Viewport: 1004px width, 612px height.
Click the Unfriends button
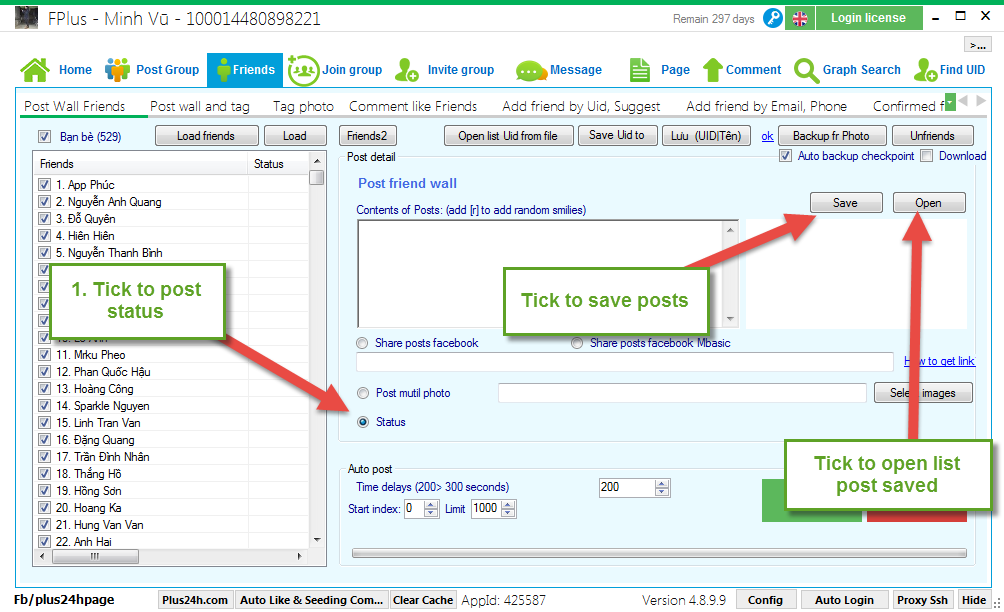pos(932,136)
